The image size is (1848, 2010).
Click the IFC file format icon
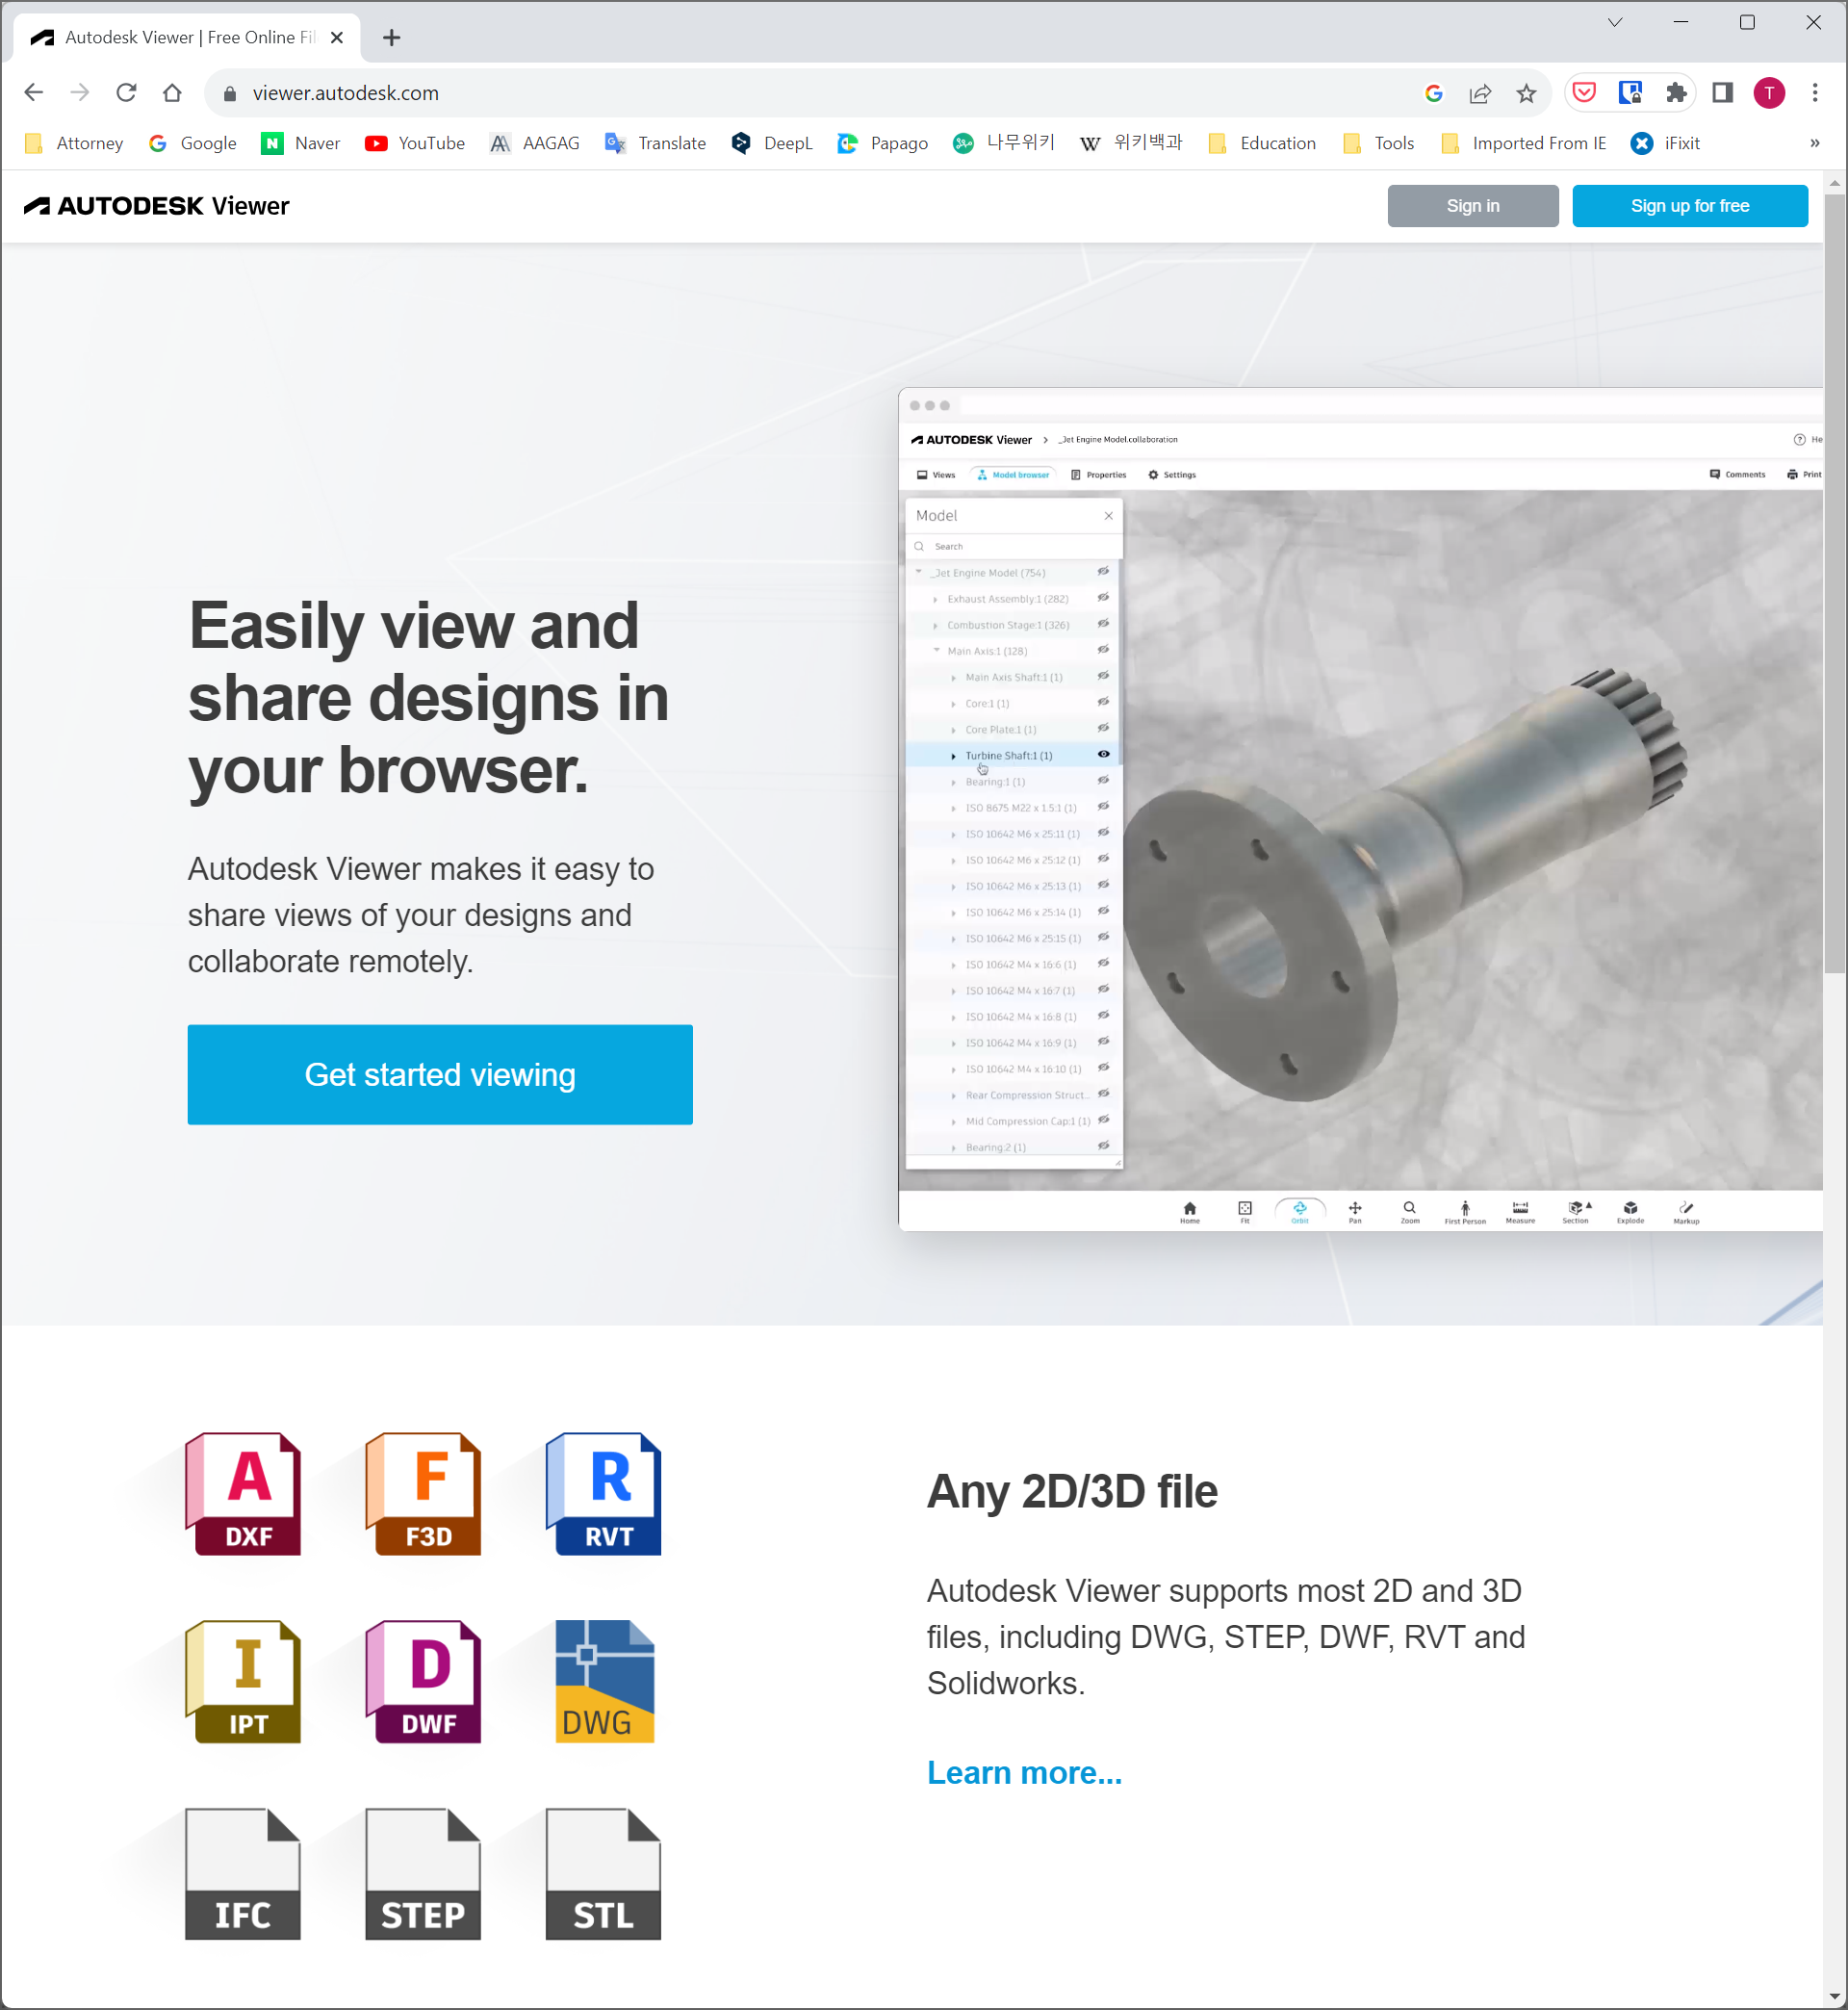243,1873
